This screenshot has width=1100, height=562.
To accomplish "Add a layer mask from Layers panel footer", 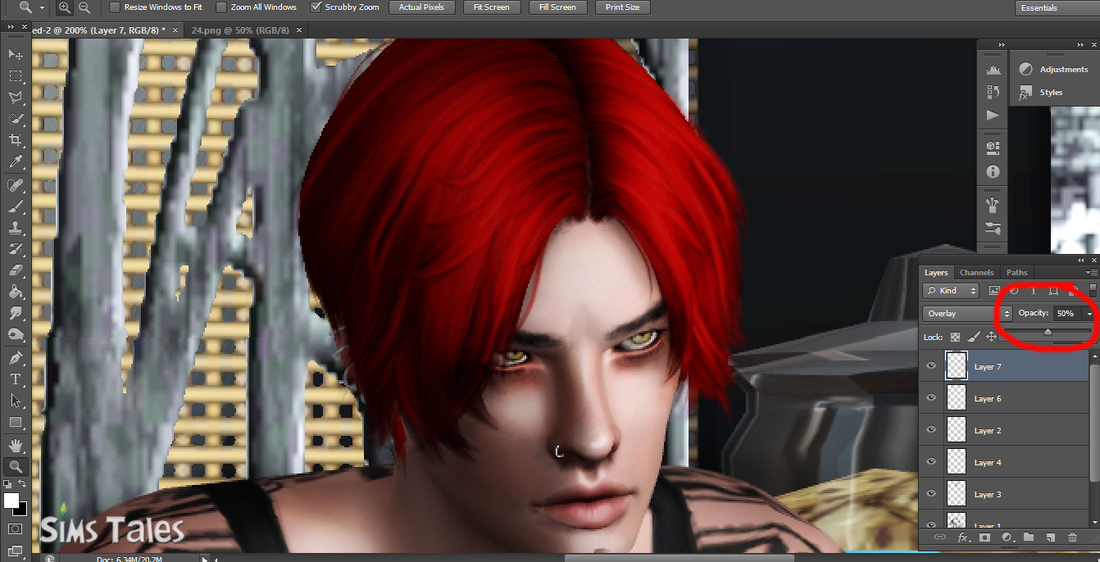I will tap(985, 537).
